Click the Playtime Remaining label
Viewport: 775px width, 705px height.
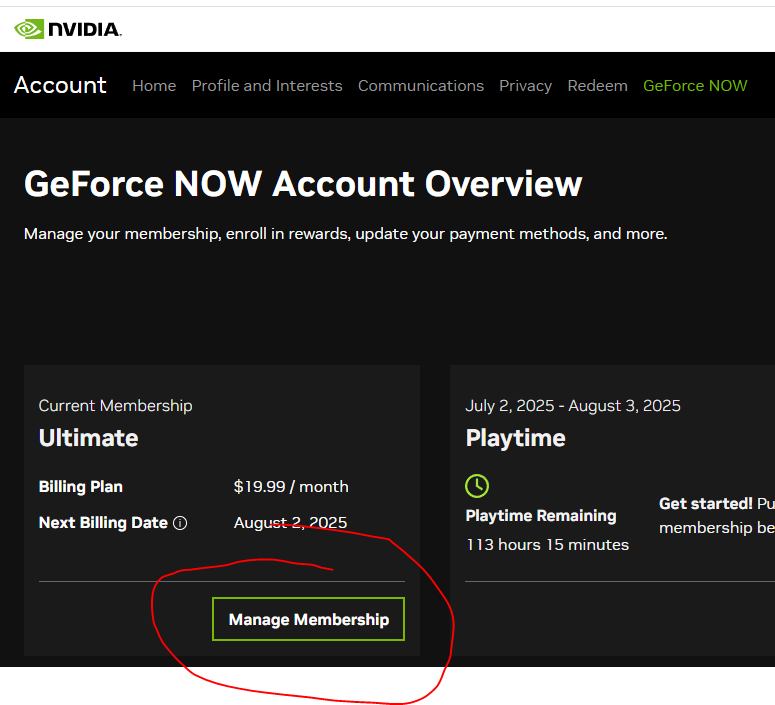(541, 516)
